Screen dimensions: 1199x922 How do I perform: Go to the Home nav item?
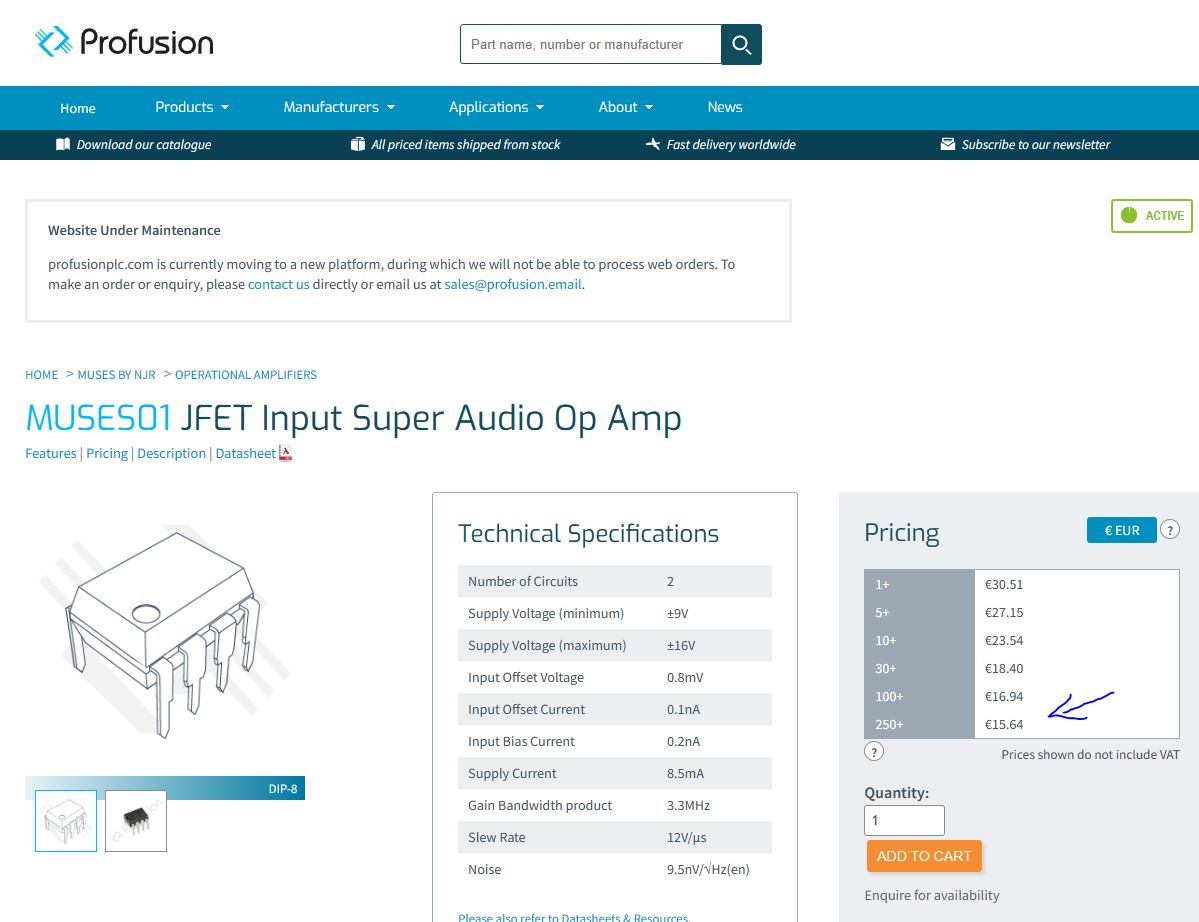coord(78,109)
